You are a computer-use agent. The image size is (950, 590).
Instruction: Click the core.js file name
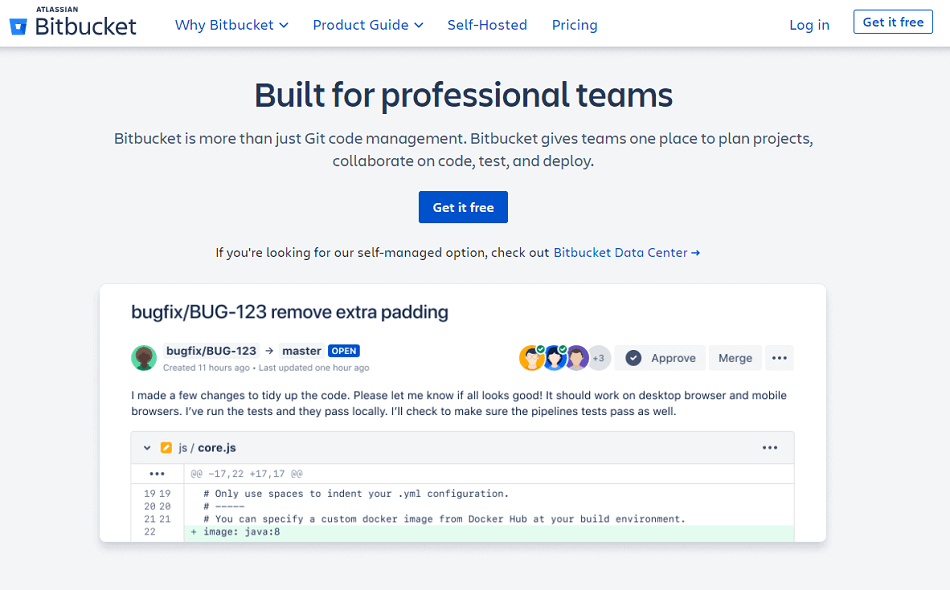click(x=217, y=448)
